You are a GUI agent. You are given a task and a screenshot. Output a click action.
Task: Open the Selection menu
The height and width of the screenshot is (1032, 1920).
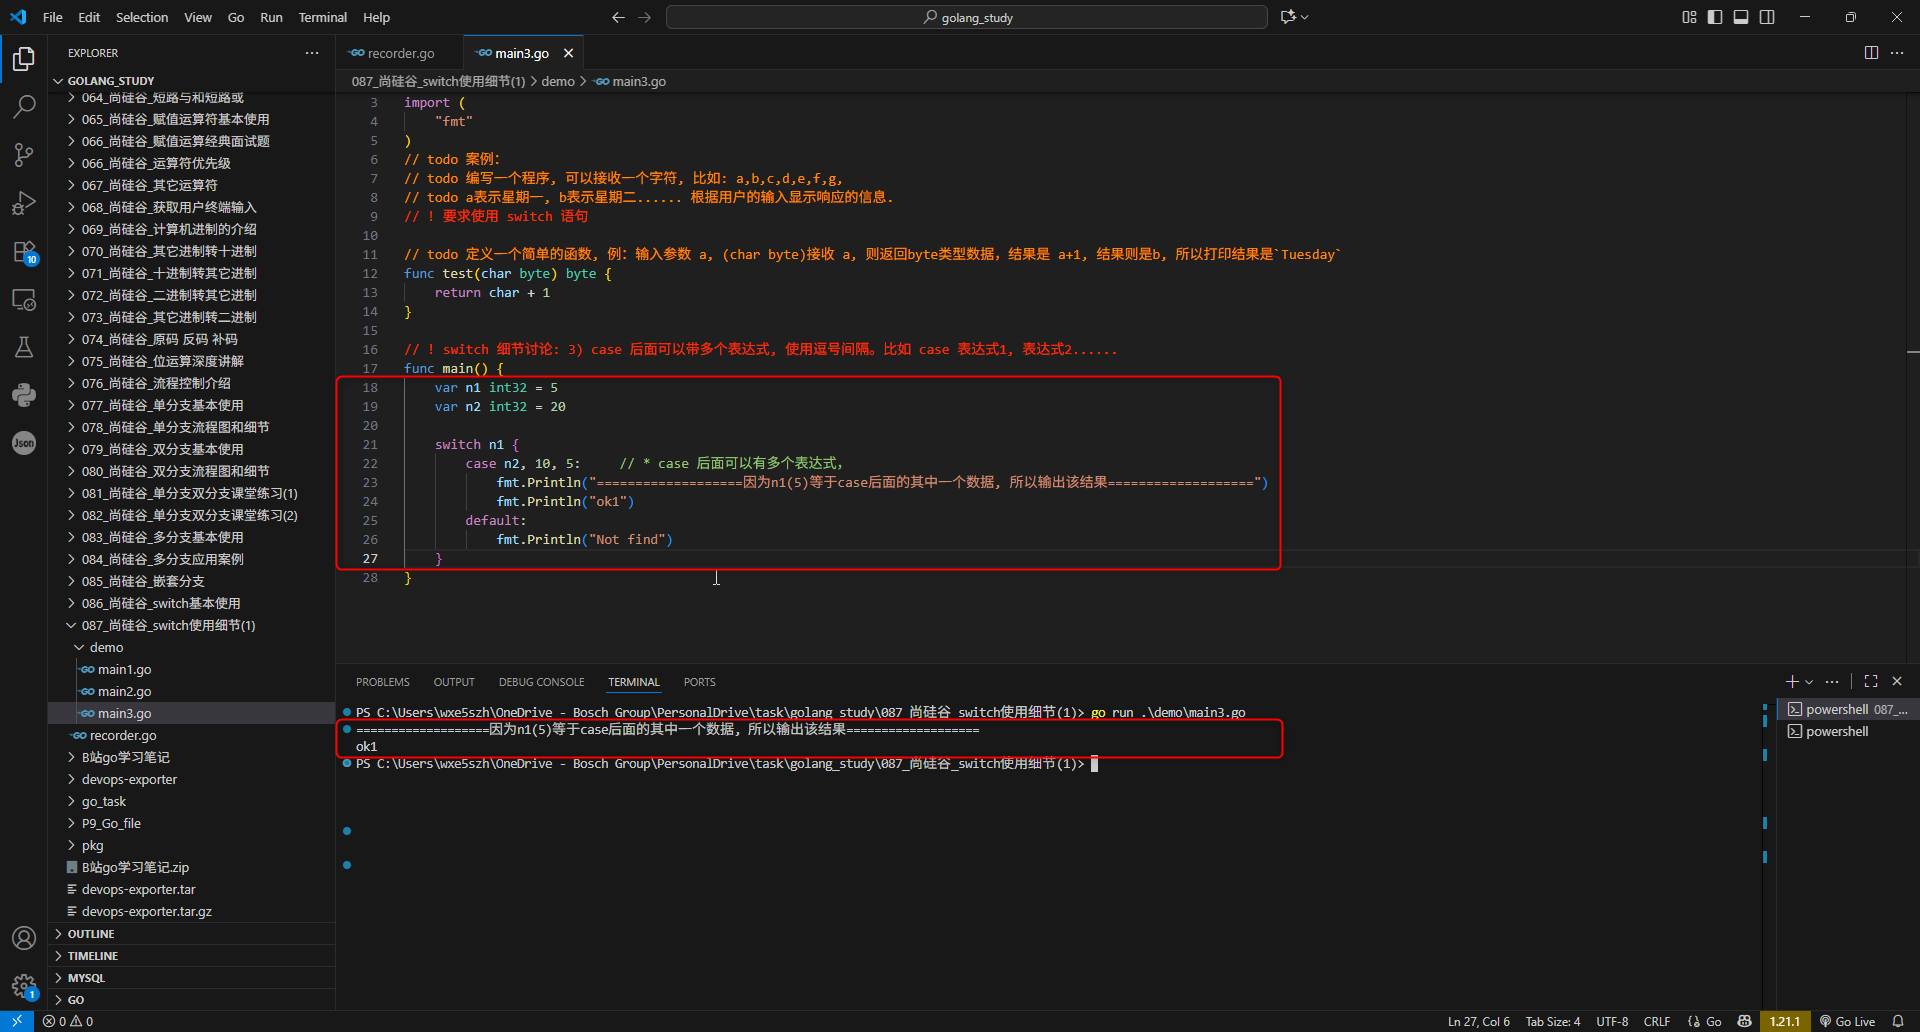pyautogui.click(x=142, y=17)
